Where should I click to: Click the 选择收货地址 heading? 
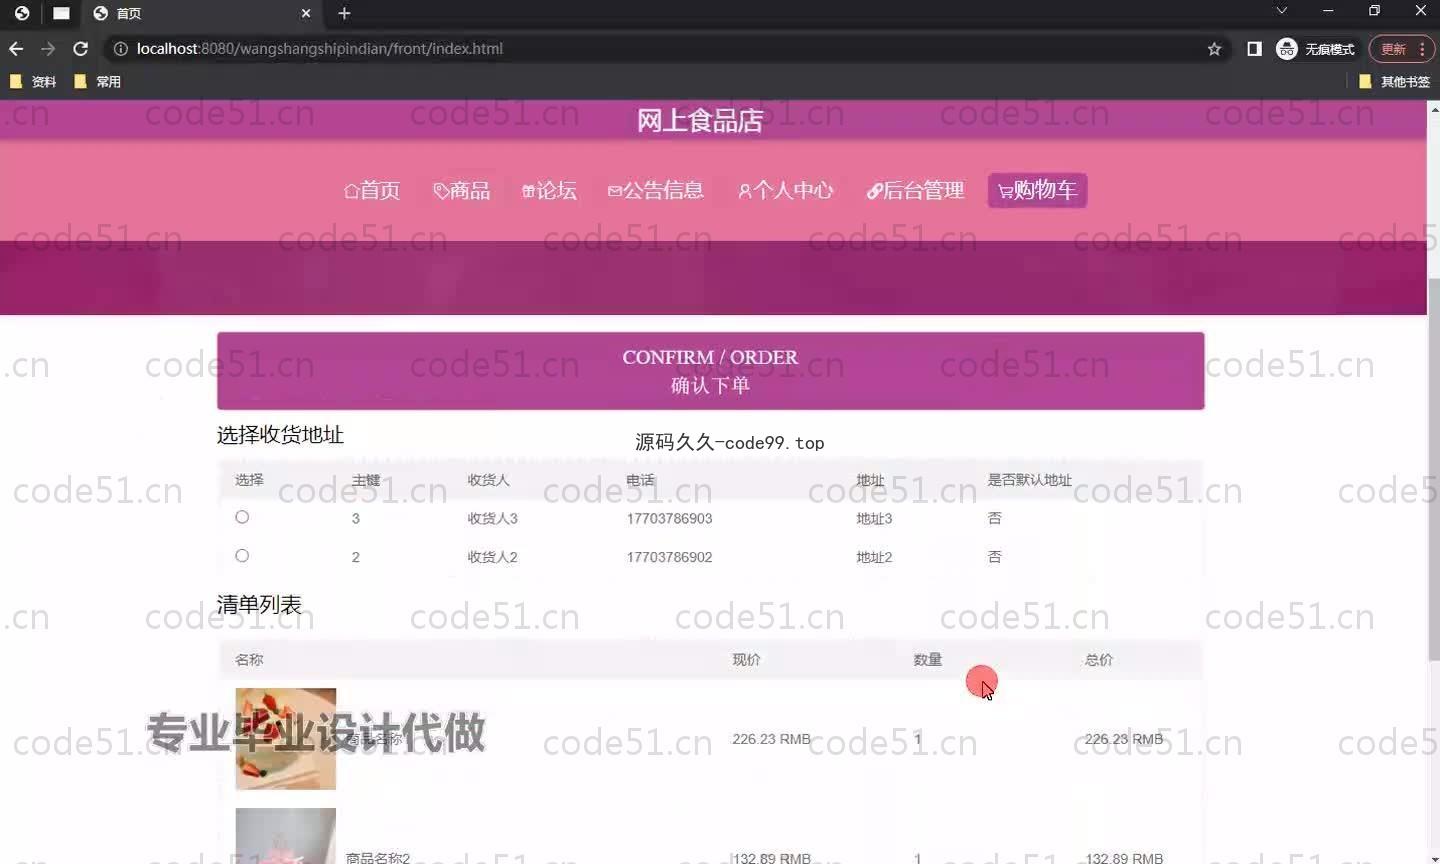(x=280, y=435)
